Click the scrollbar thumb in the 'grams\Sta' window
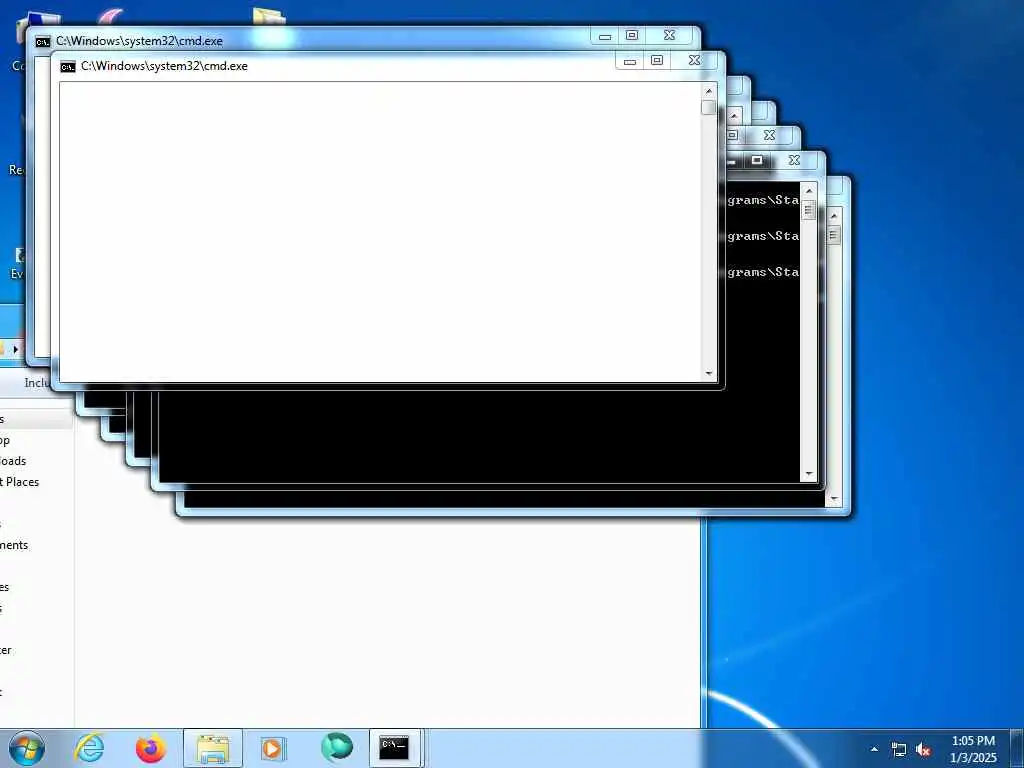The image size is (1024, 768). click(808, 210)
